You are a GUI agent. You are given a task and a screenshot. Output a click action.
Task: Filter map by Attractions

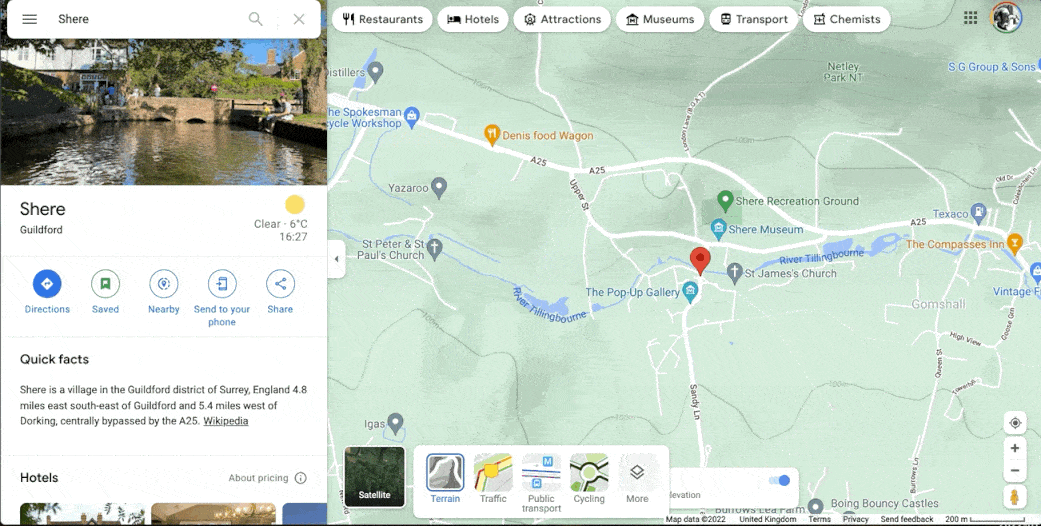coord(562,19)
